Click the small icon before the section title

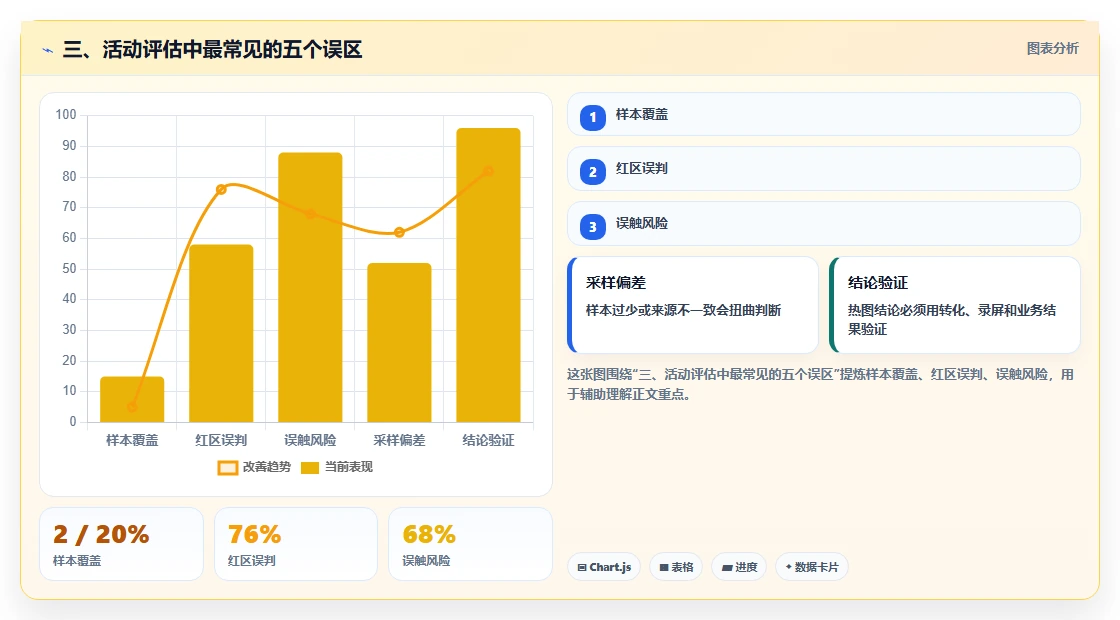[48, 50]
